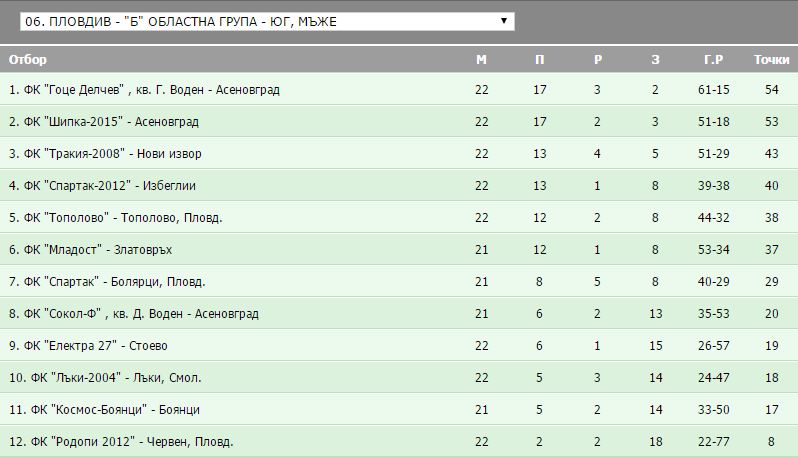798x458 pixels.
Task: Select ФК "Сокол-Ф" team row
Action: (x=134, y=314)
